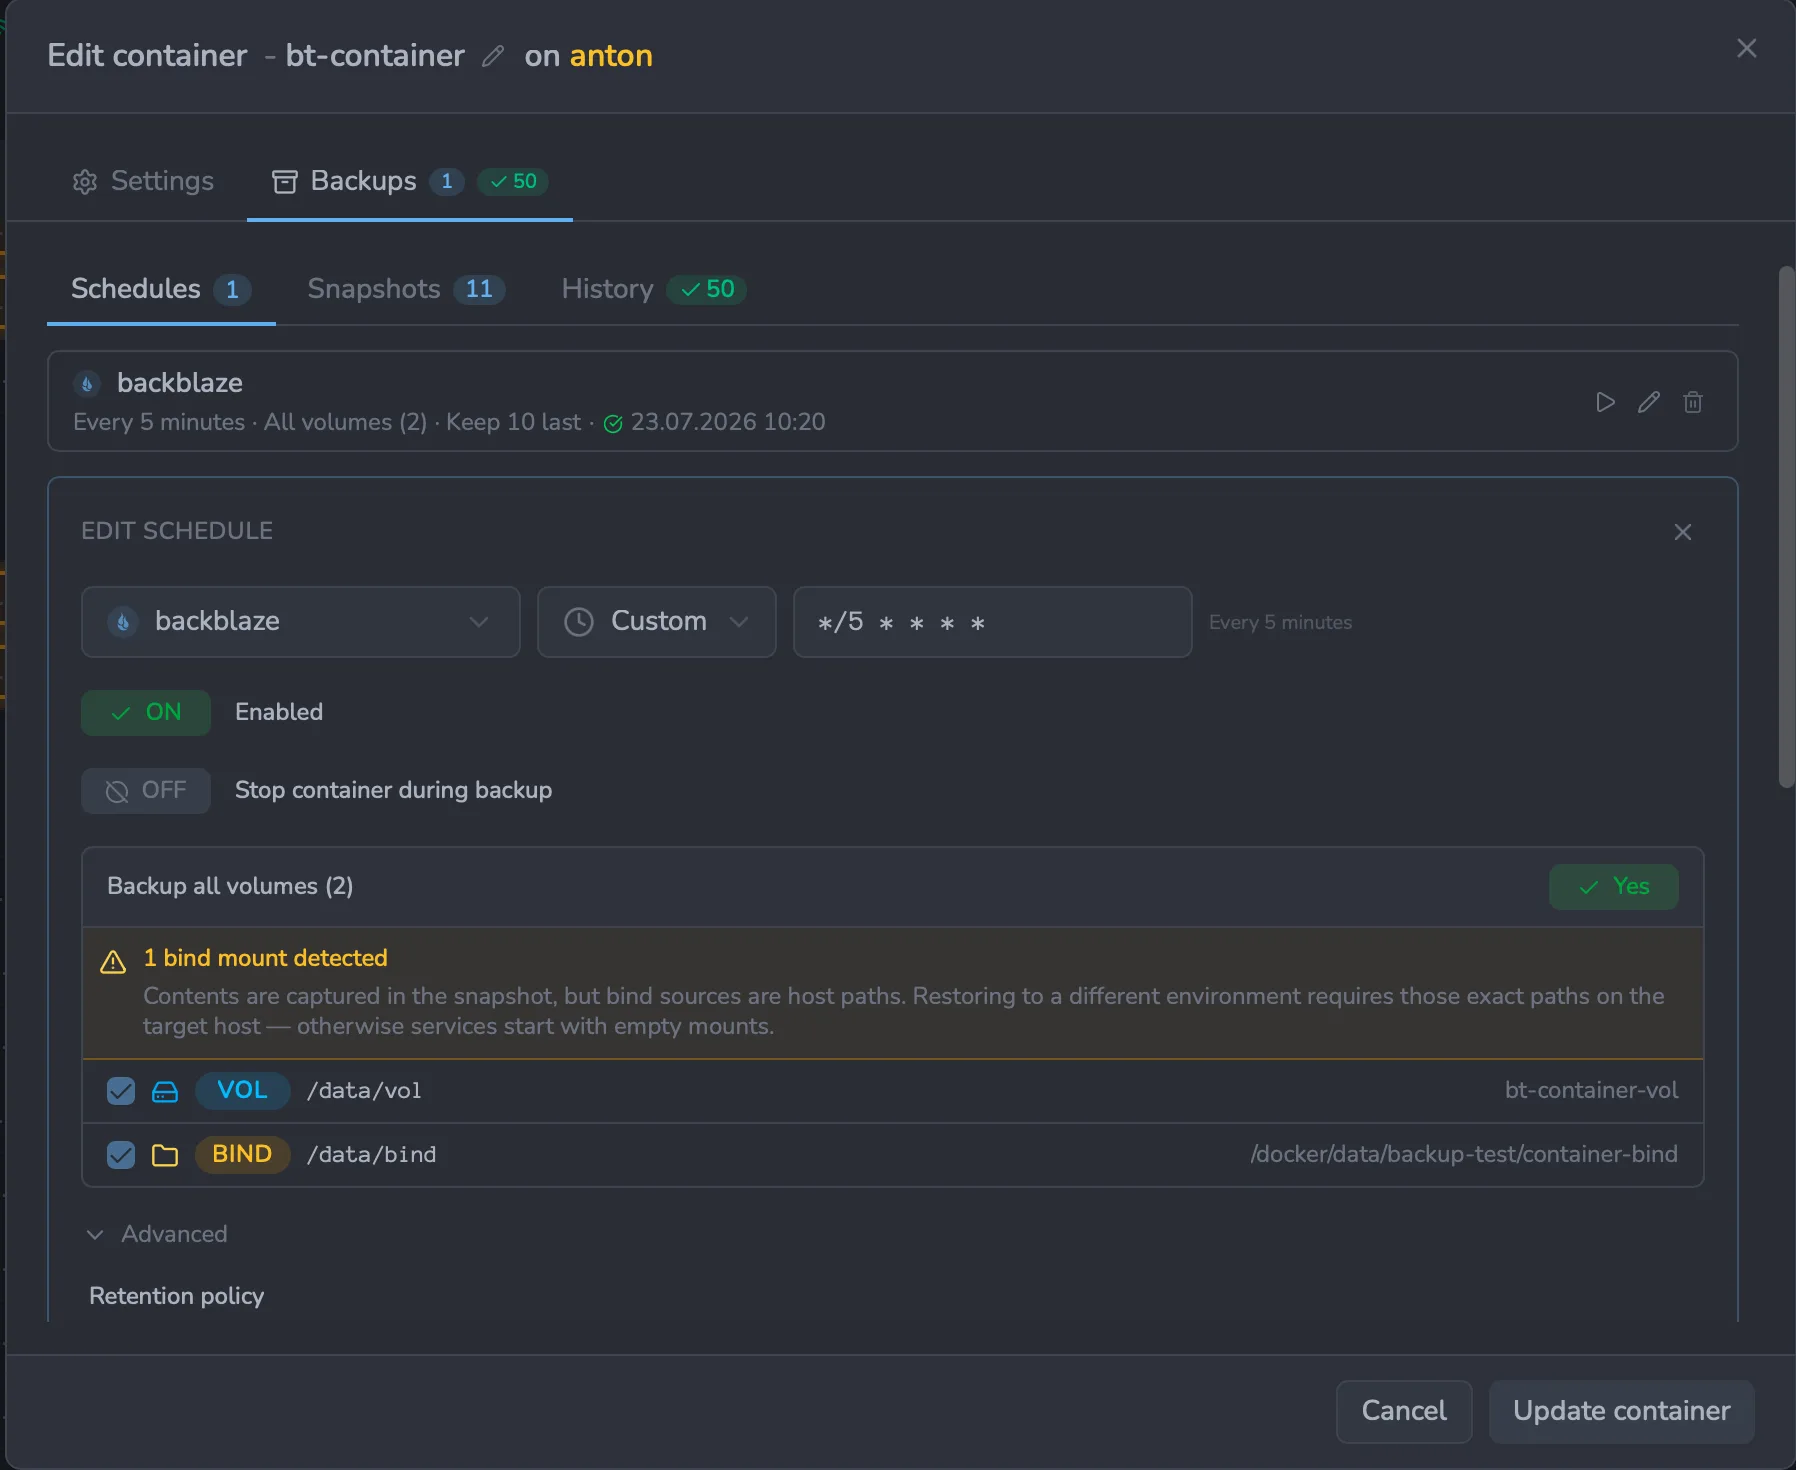Click the Backups archive box icon
The image size is (1796, 1470).
(x=285, y=181)
